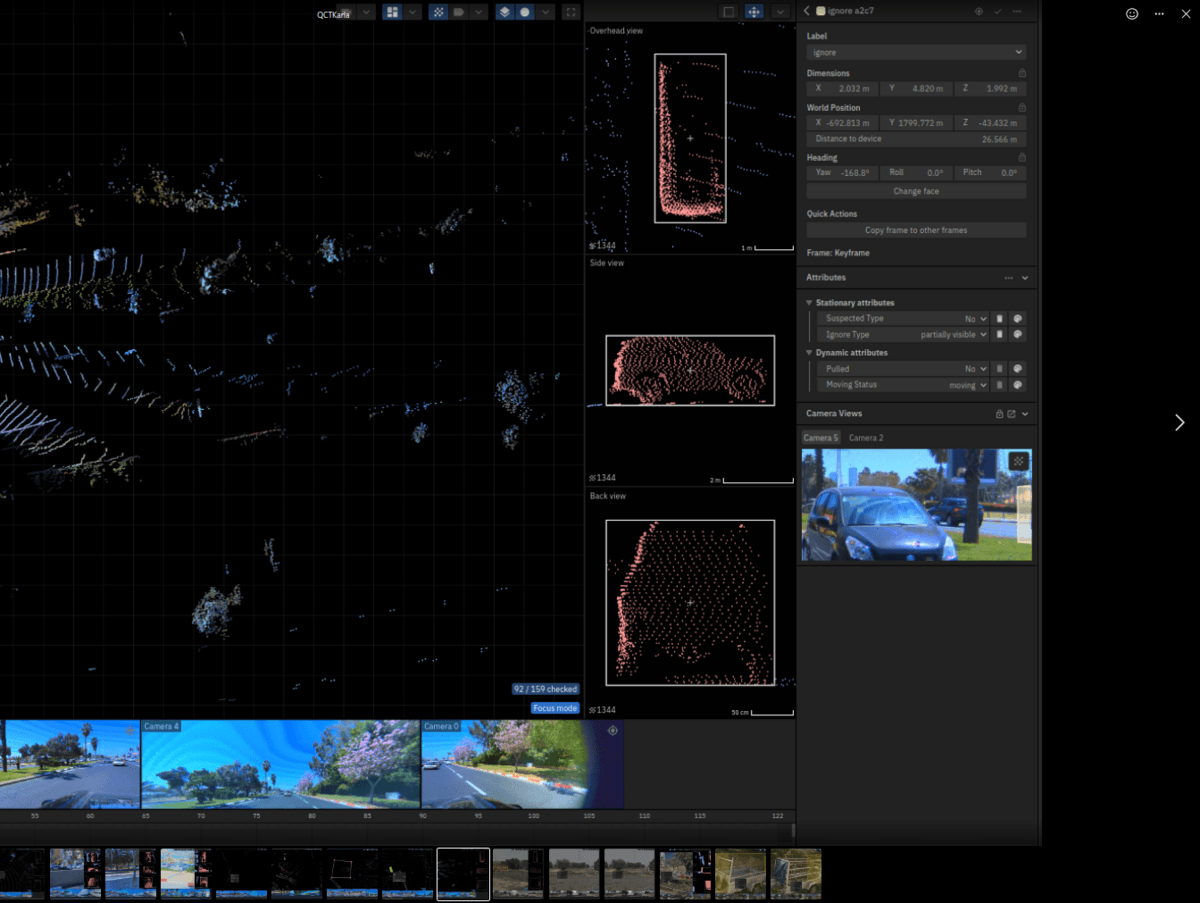
Task: Toggle the point cloud dots display icon
Action: click(438, 12)
